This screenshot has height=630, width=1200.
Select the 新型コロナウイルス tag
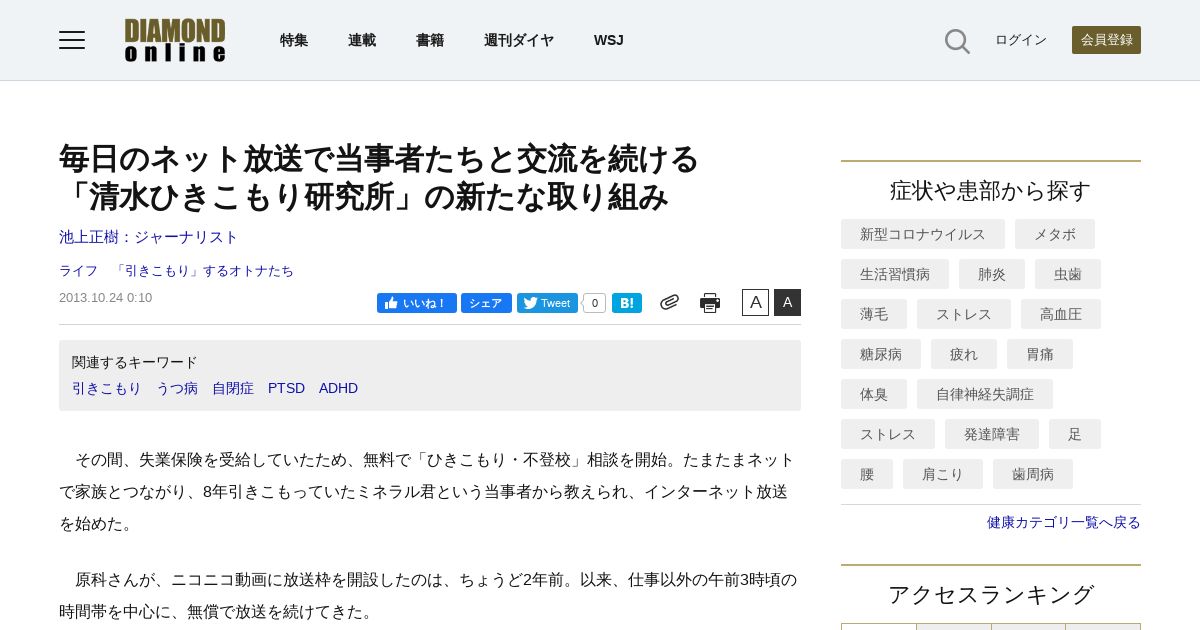[923, 234]
